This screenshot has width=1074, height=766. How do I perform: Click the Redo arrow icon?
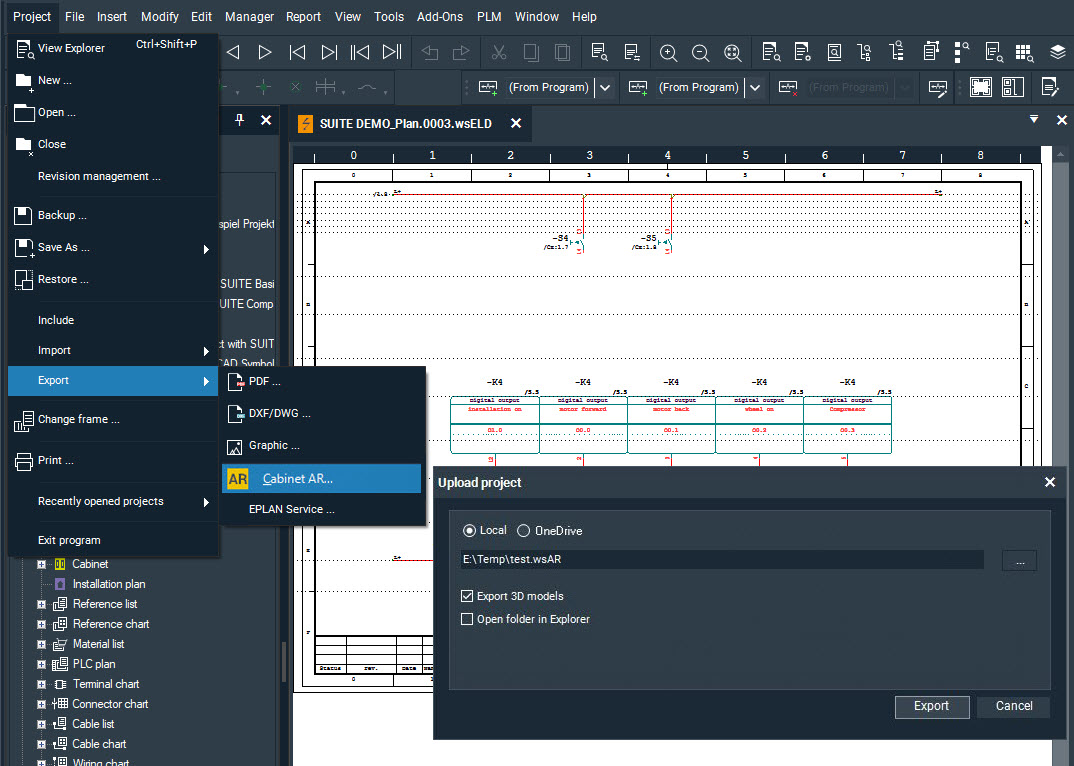point(461,52)
